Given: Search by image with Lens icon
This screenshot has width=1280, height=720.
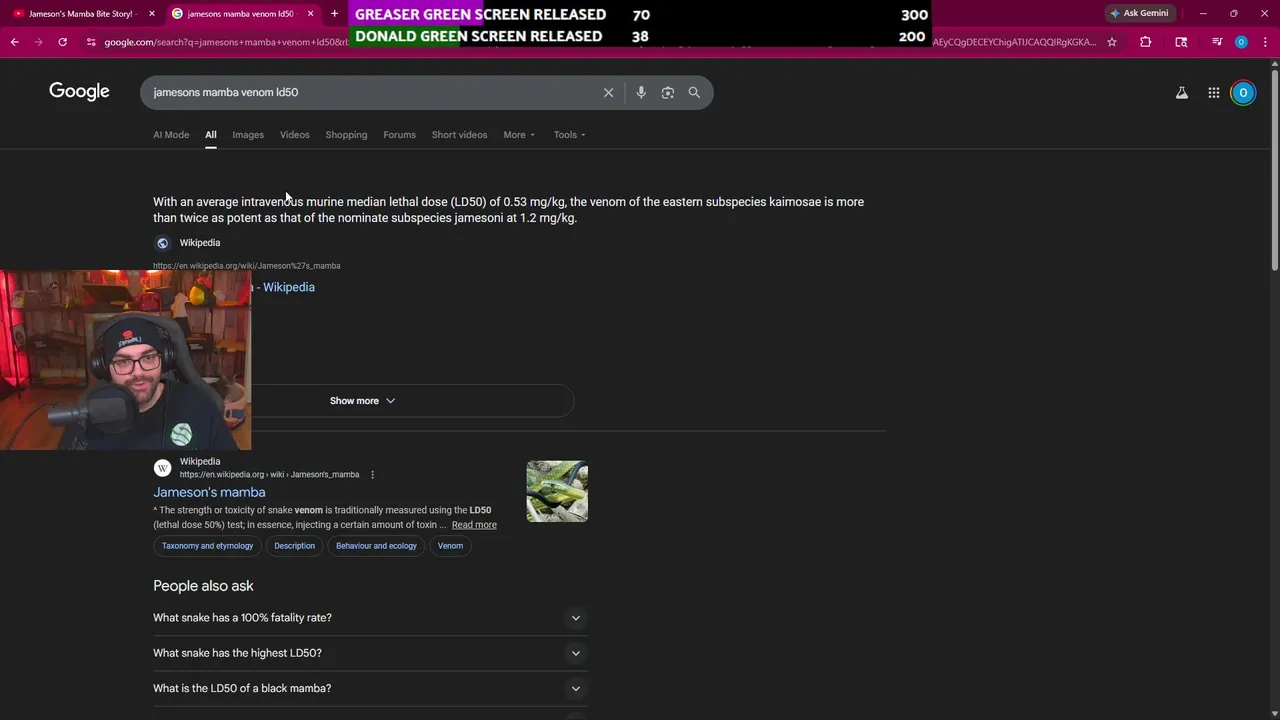Looking at the screenshot, I should tap(667, 92).
